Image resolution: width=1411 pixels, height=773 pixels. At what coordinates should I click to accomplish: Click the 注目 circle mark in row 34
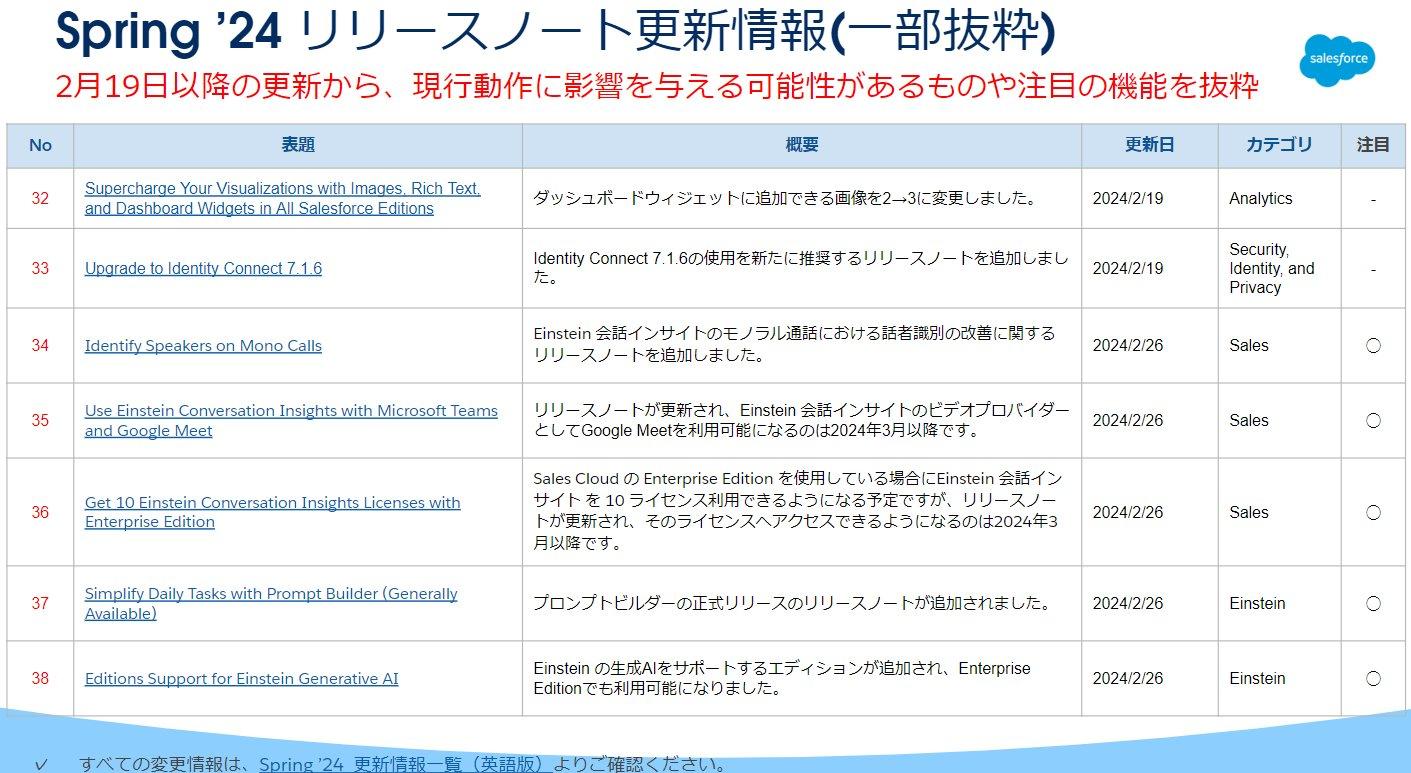pos(1373,345)
